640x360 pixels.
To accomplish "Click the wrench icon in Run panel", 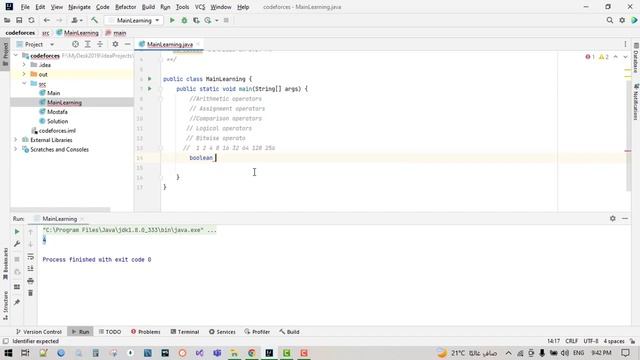I will click(x=17, y=244).
